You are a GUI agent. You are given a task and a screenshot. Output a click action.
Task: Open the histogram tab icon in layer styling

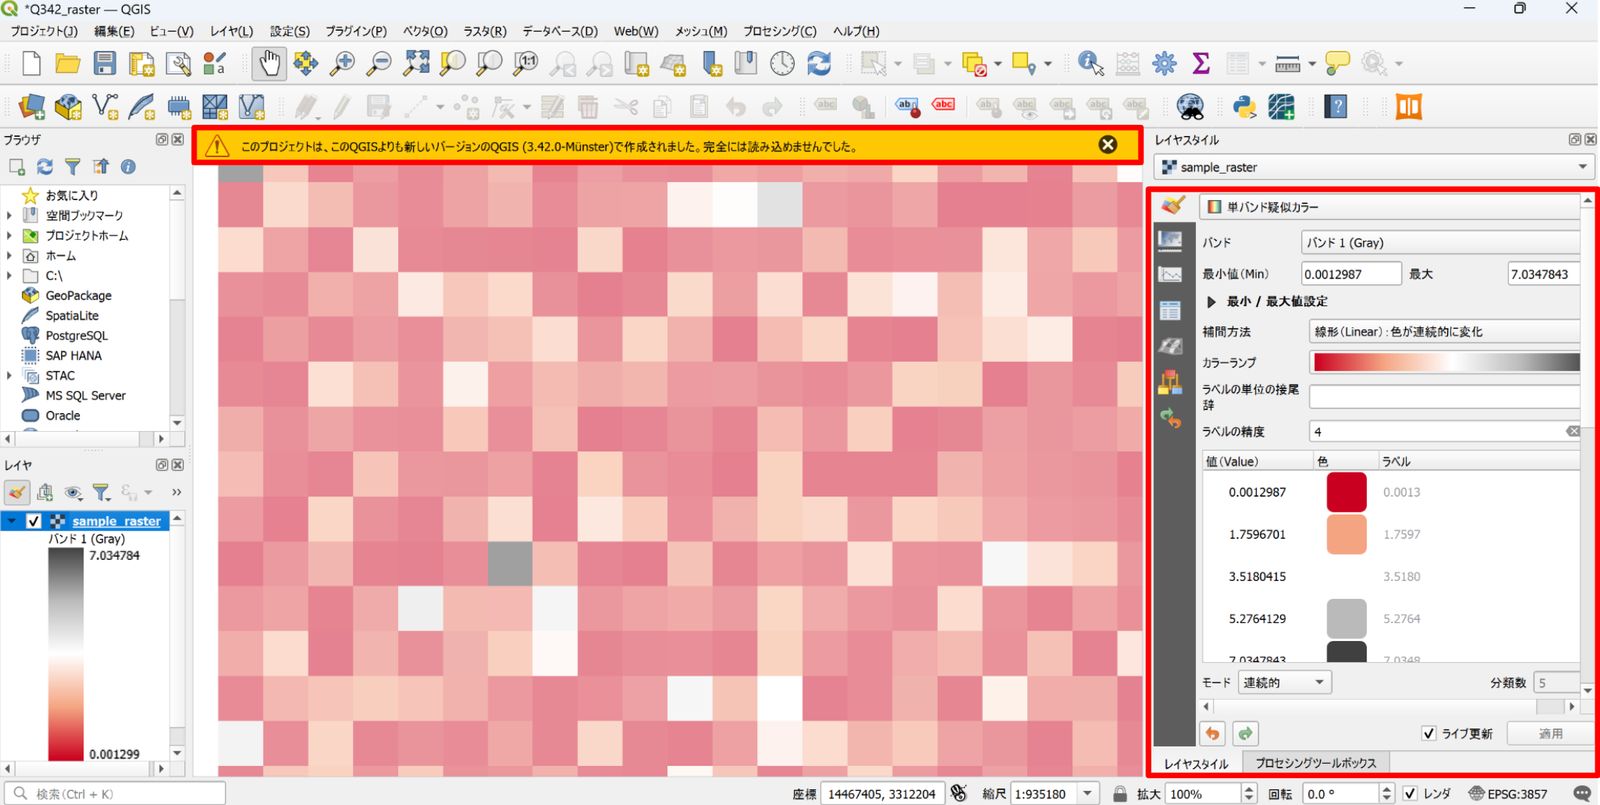(x=1170, y=275)
